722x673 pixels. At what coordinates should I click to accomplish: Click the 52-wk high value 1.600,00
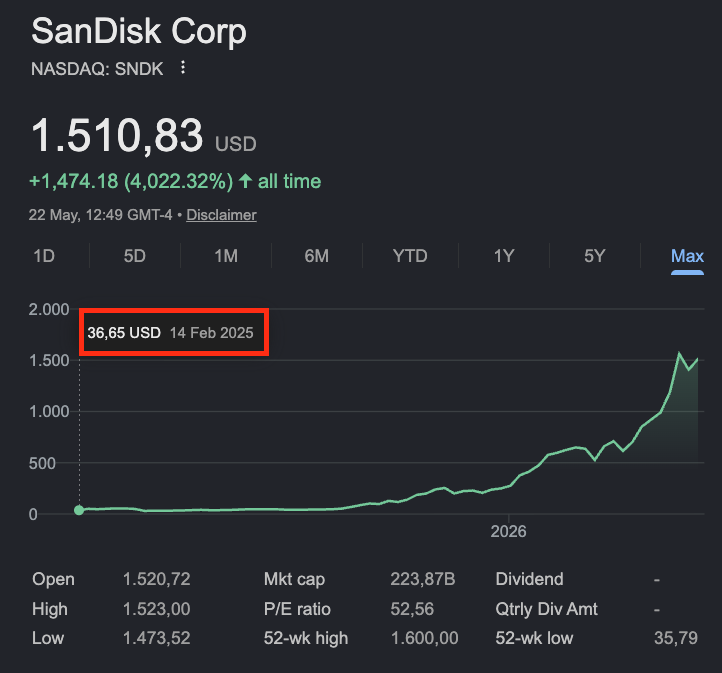[425, 638]
